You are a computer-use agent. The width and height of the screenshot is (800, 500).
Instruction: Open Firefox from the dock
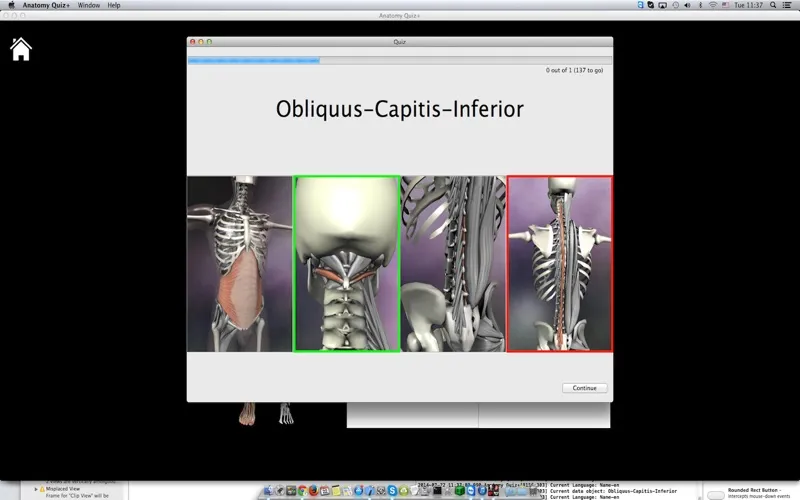314,491
